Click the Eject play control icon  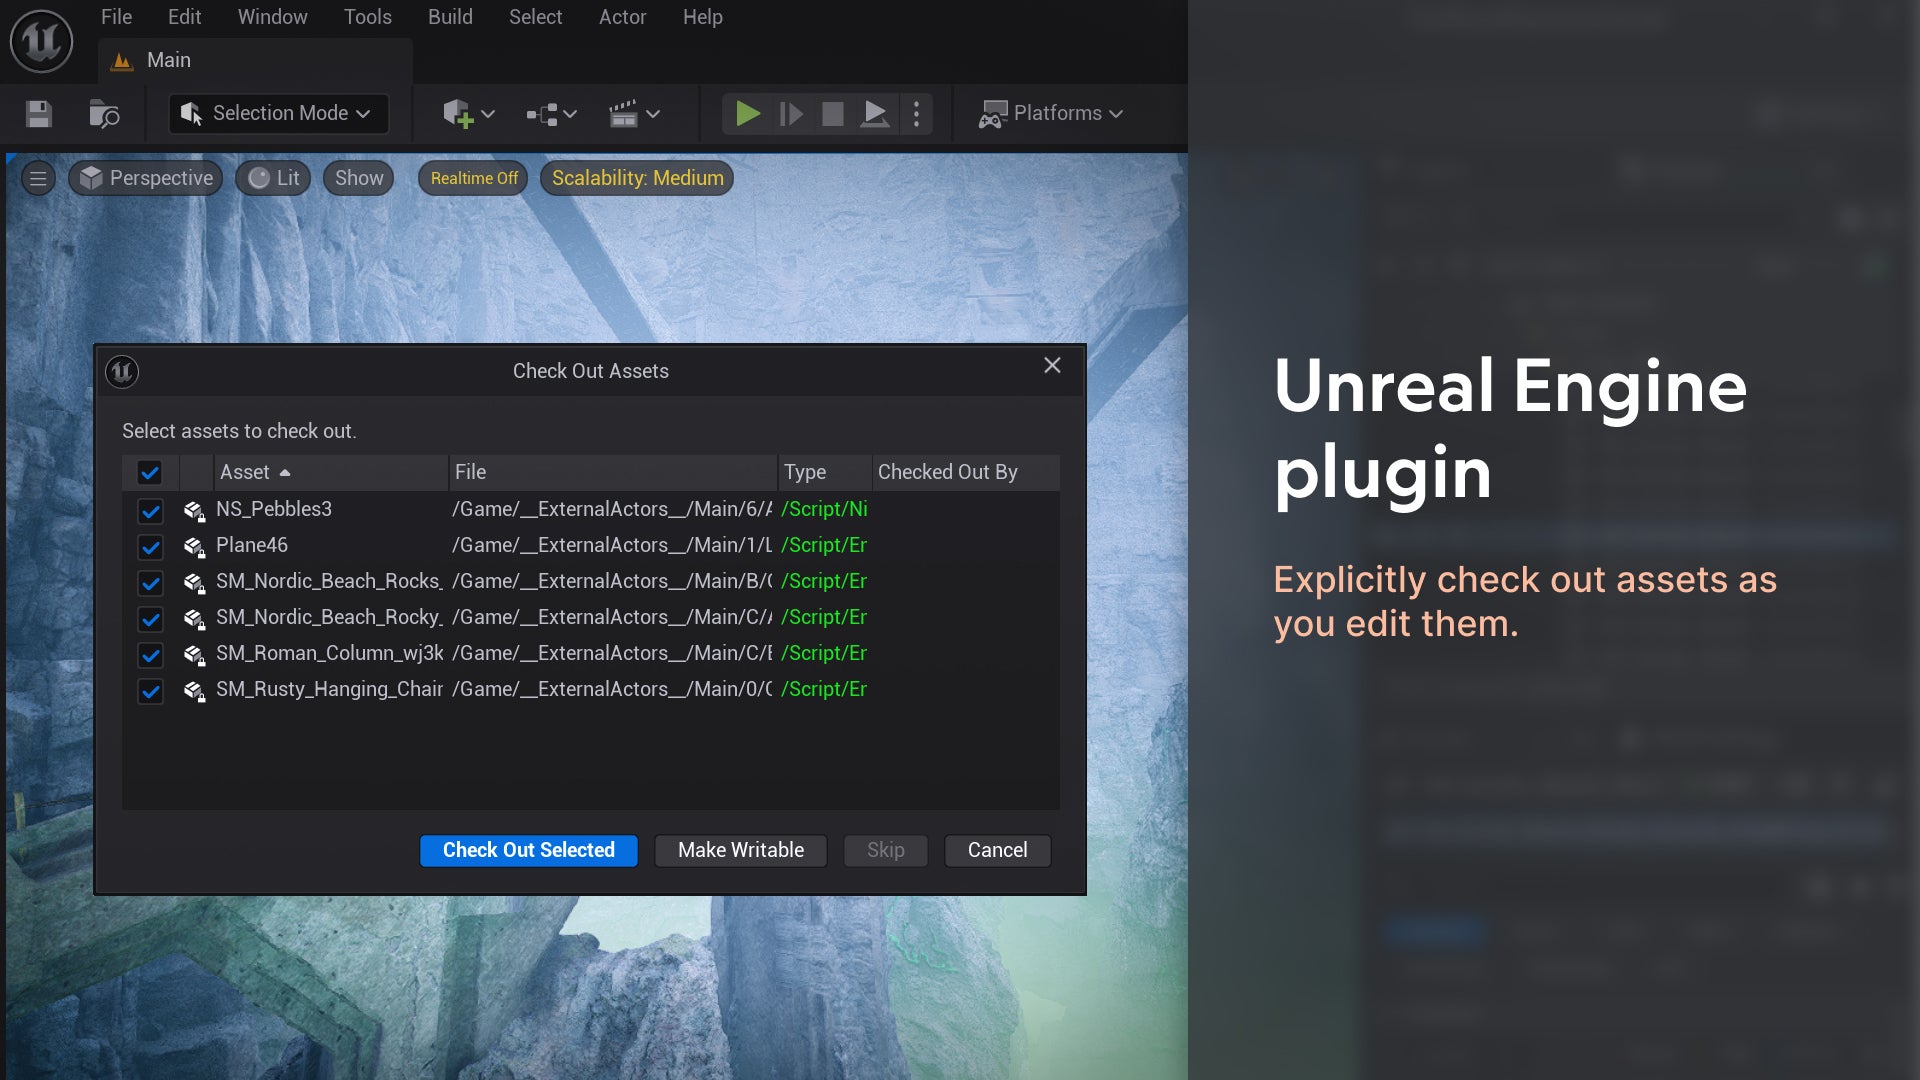pyautogui.click(x=875, y=114)
